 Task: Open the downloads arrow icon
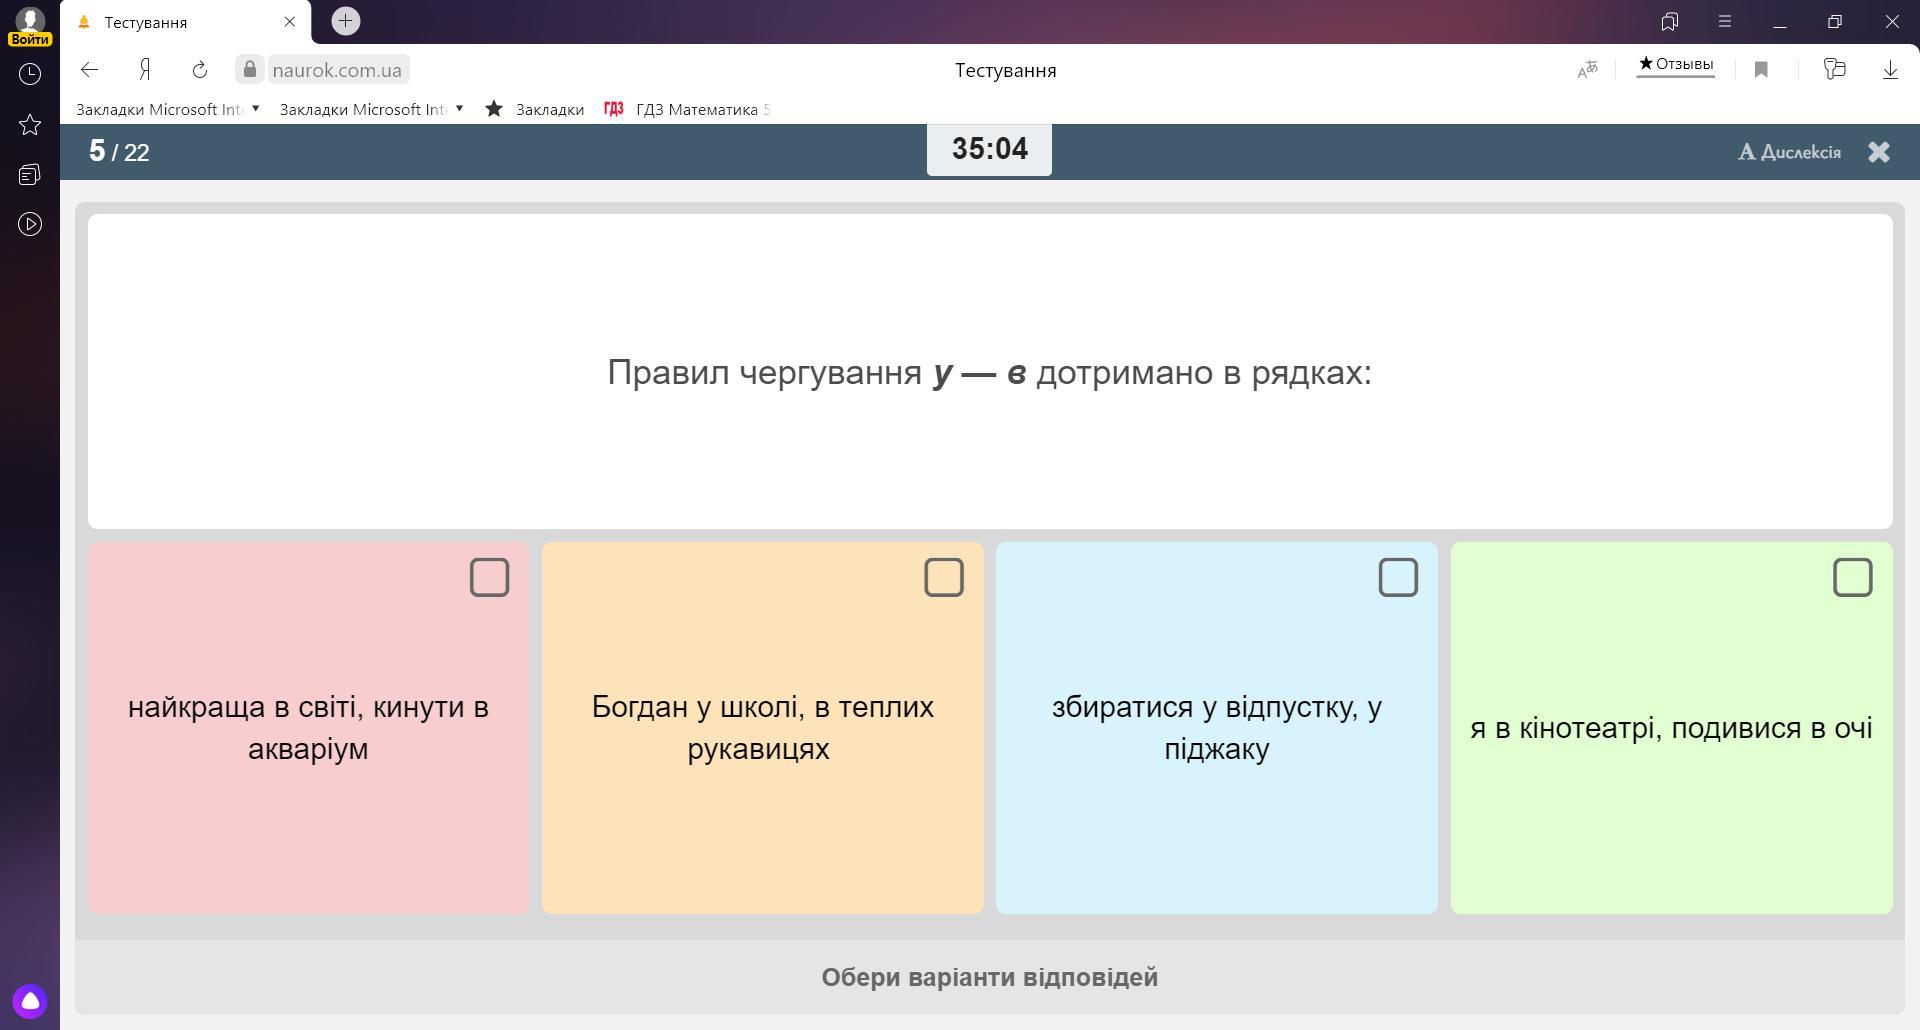(1890, 70)
